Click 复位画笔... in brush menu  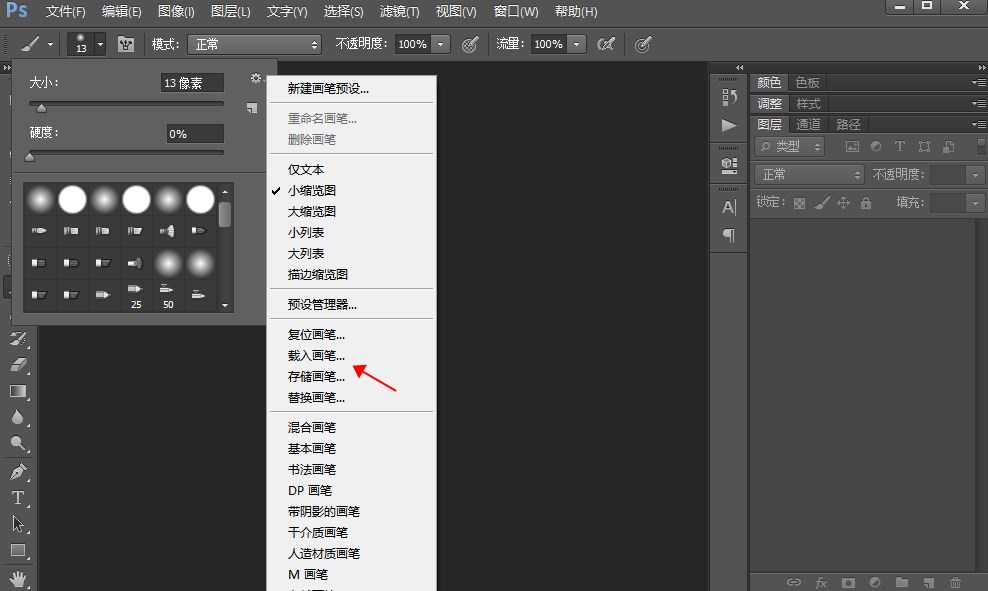[x=316, y=334]
